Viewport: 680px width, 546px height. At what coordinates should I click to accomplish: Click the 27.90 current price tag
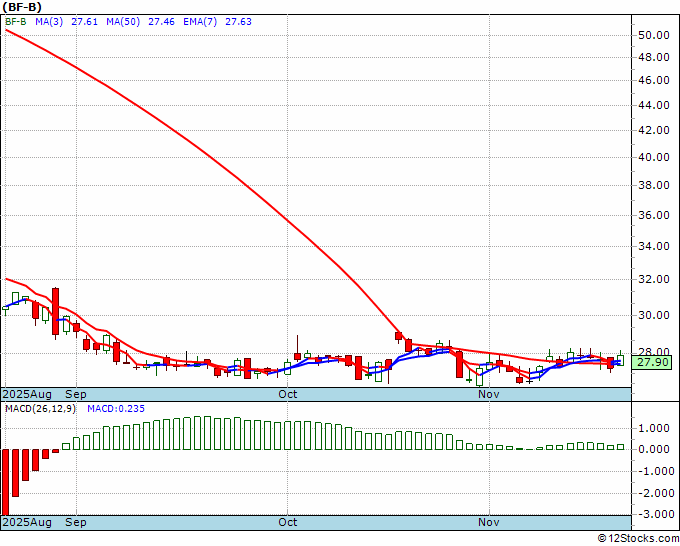651,363
